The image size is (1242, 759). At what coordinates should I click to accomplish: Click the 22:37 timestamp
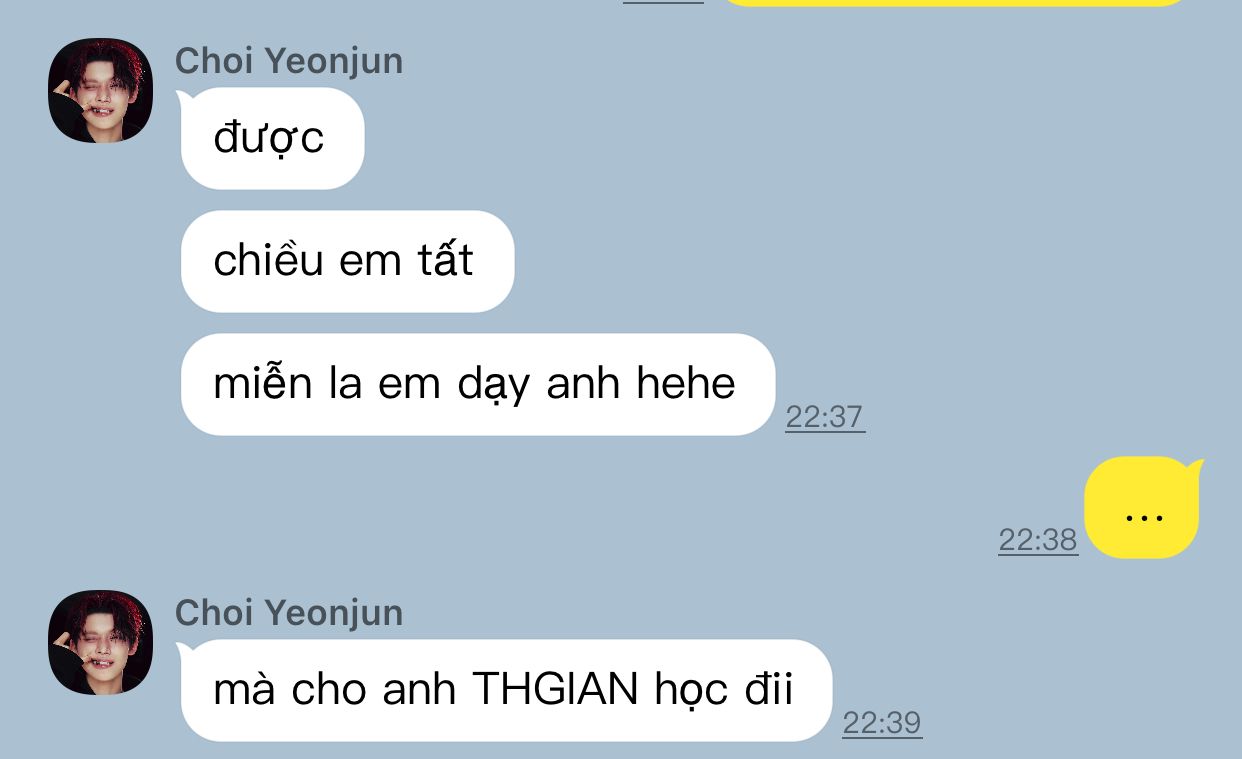tap(825, 417)
